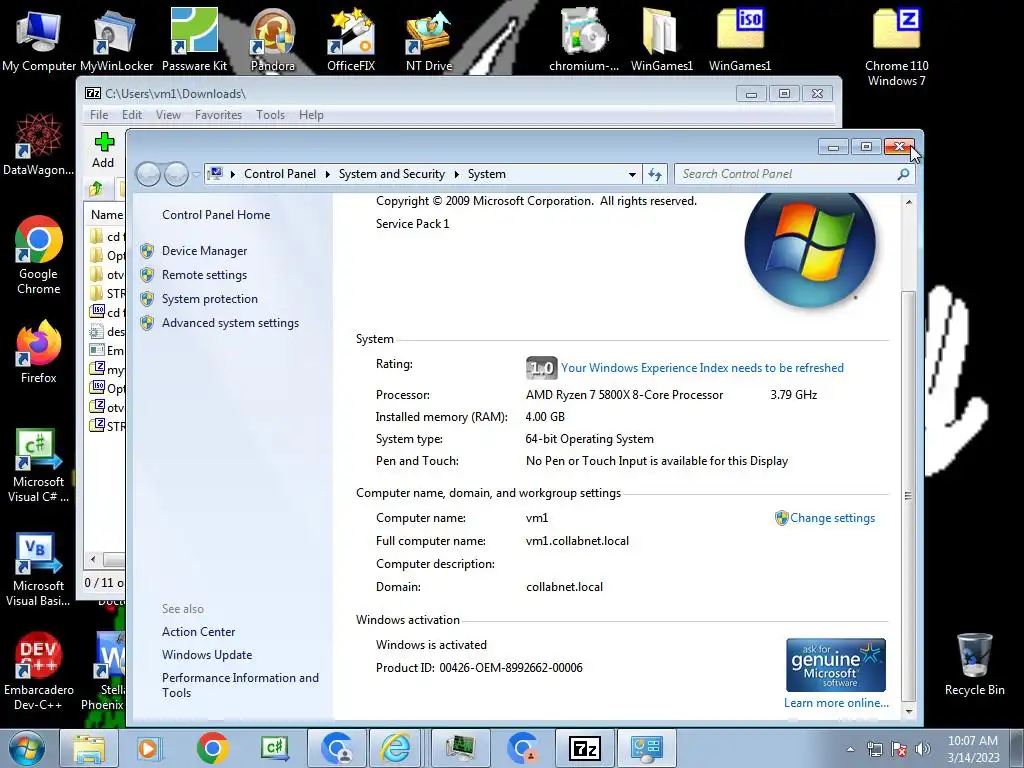This screenshot has width=1024, height=768.
Task: Select the WinGames1 folder icon
Action: tap(662, 40)
